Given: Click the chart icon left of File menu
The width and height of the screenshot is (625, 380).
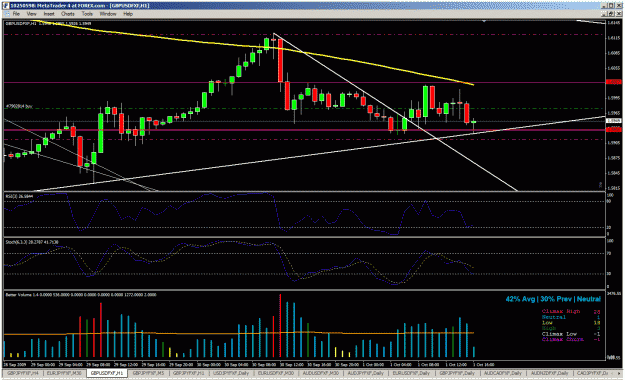Looking at the screenshot, I should 6,14.
